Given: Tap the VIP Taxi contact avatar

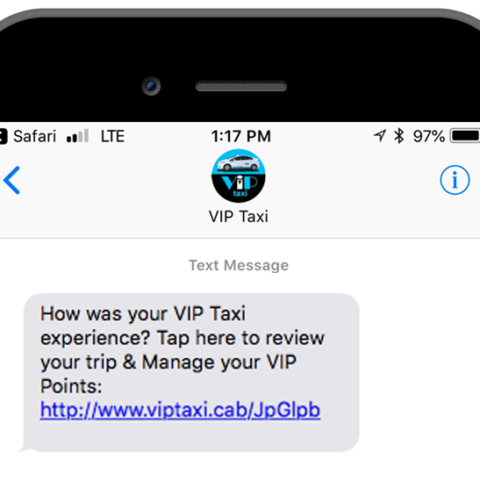Looking at the screenshot, I should click(x=238, y=176).
